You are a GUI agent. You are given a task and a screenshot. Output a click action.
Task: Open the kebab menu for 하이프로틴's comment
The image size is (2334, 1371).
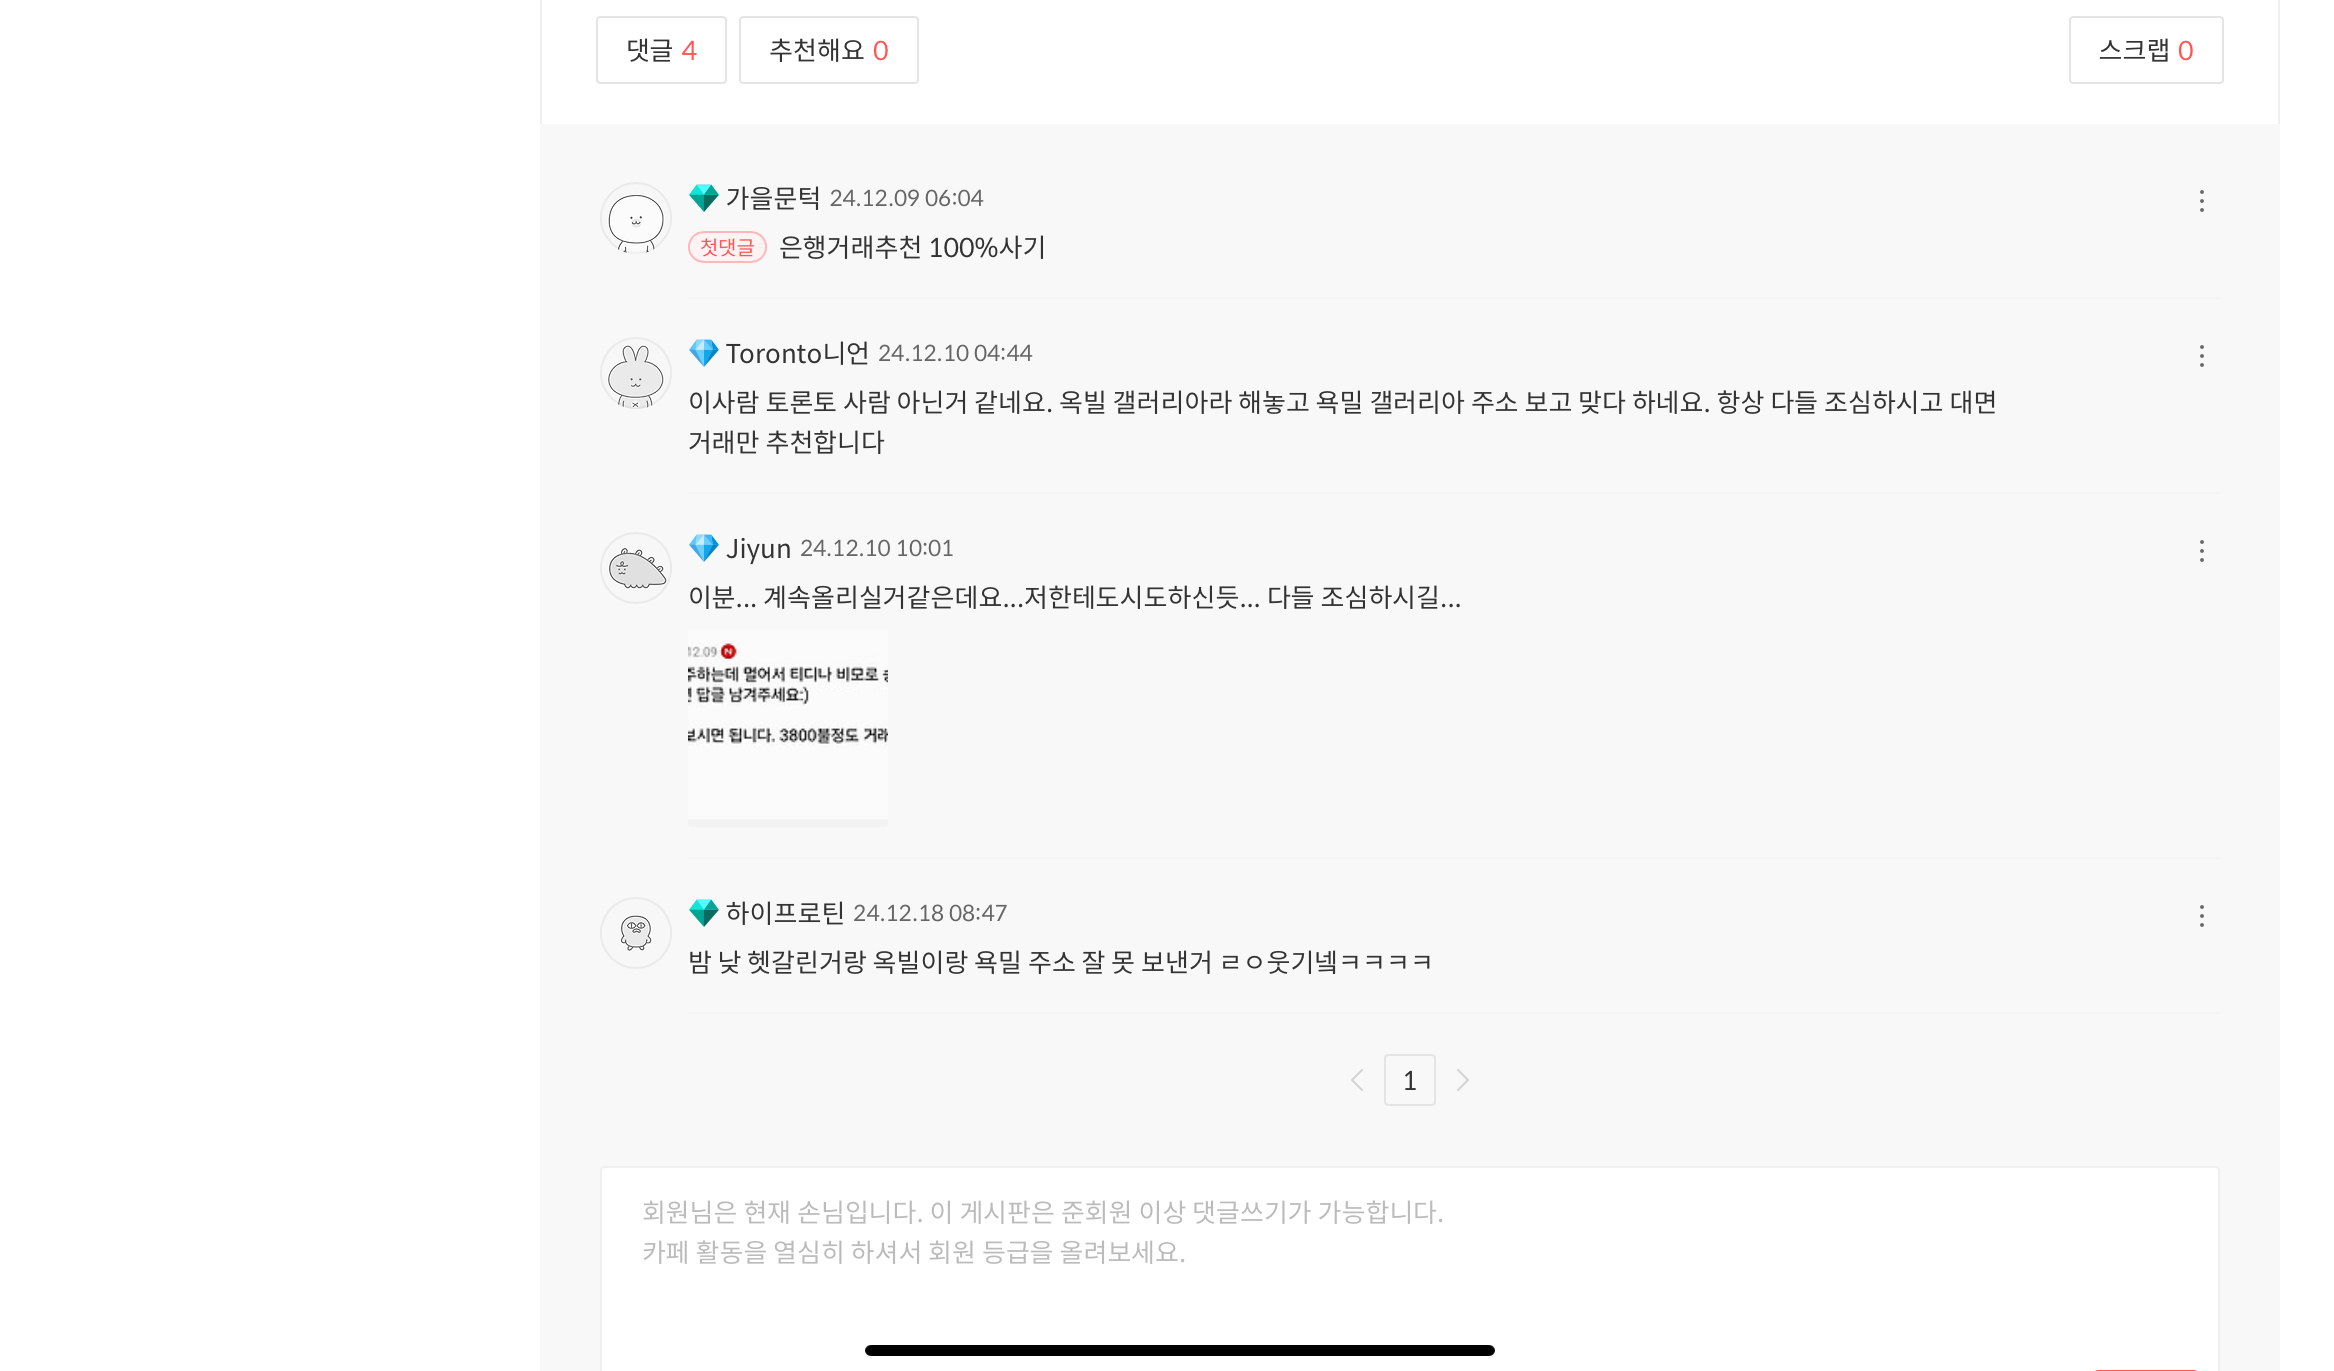point(2201,916)
